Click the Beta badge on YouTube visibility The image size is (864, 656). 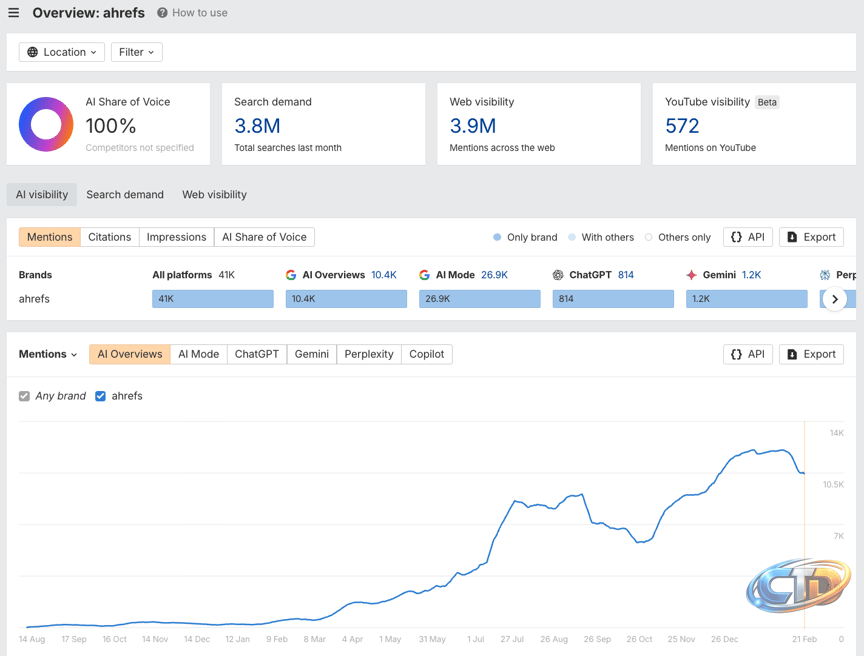coord(767,102)
